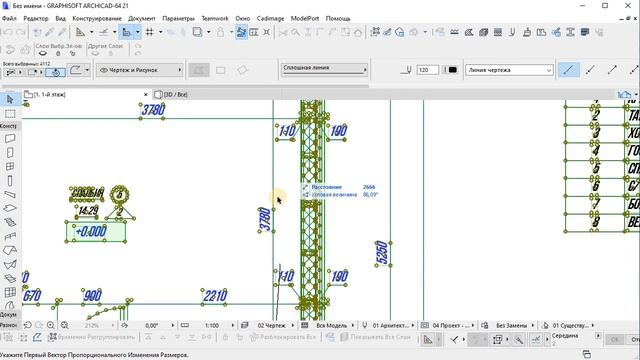
Task: Select the Wall tool in toolbox
Action: point(10,138)
